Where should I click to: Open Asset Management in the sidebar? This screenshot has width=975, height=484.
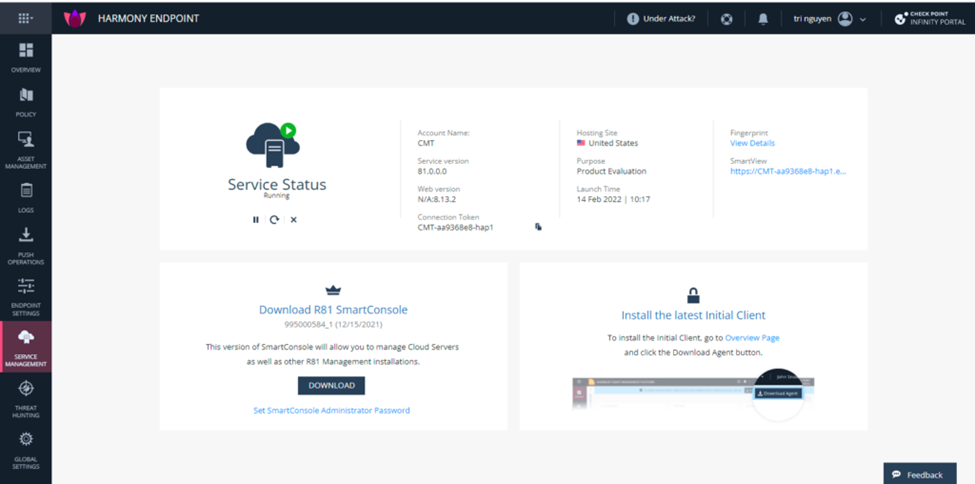coord(25,150)
